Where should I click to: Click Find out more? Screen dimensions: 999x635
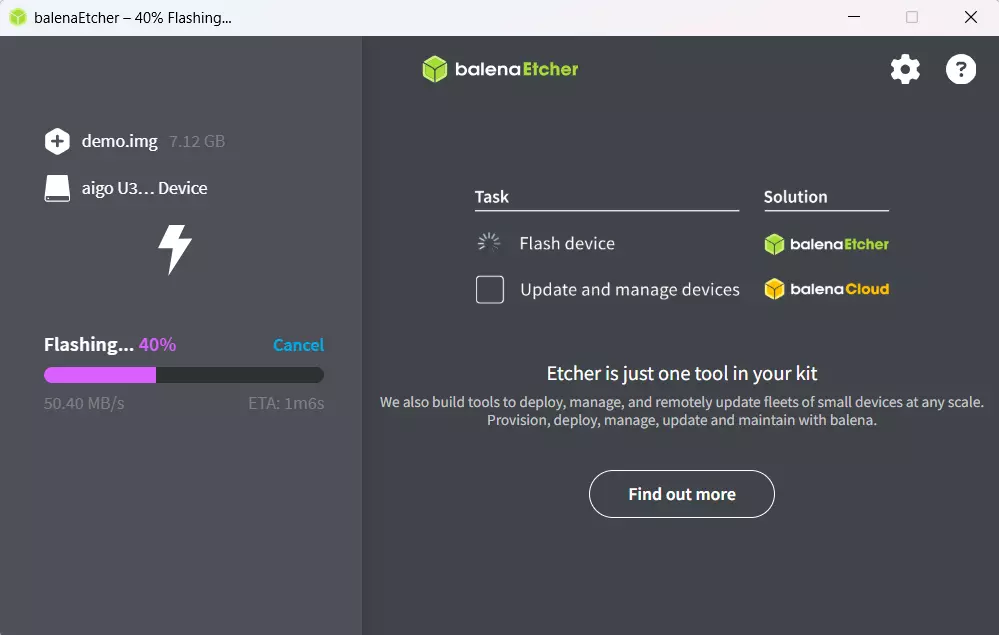[681, 493]
